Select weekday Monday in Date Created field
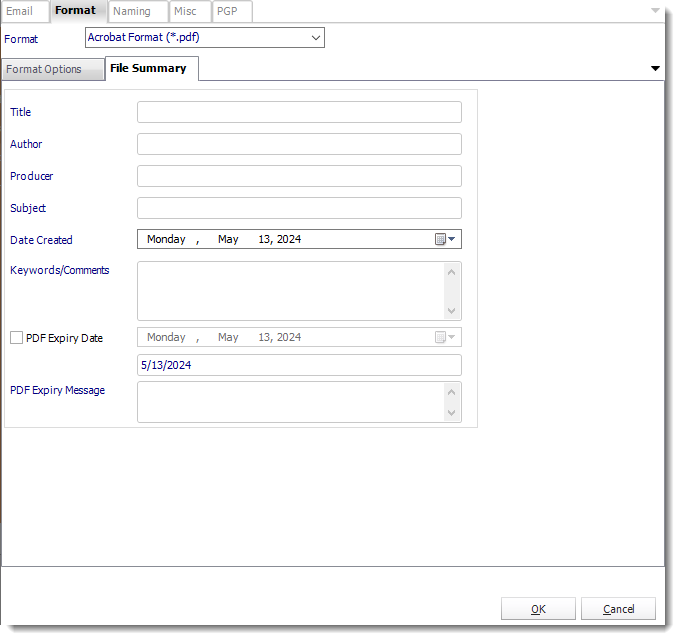The width and height of the screenshot is (680, 640). [166, 239]
